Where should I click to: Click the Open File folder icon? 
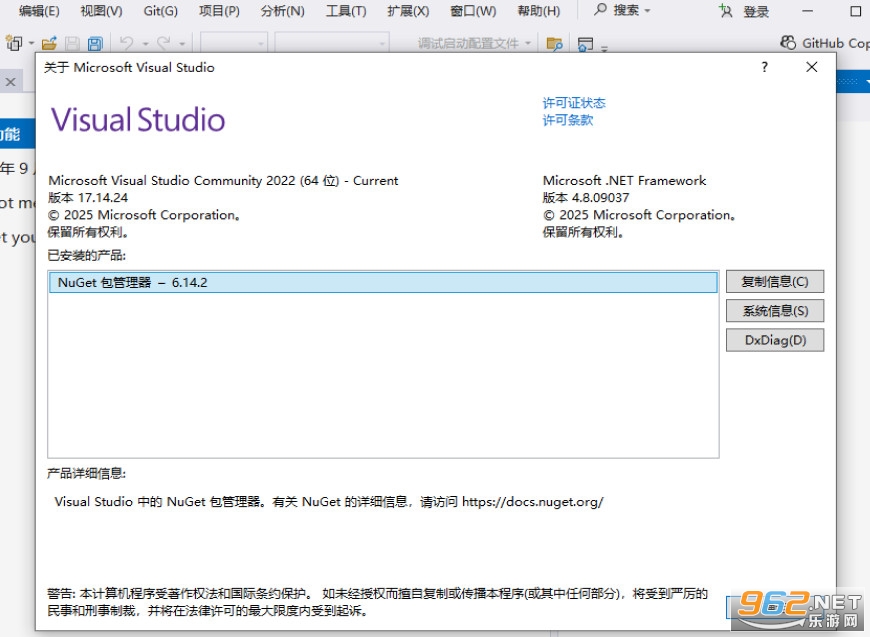(x=49, y=43)
